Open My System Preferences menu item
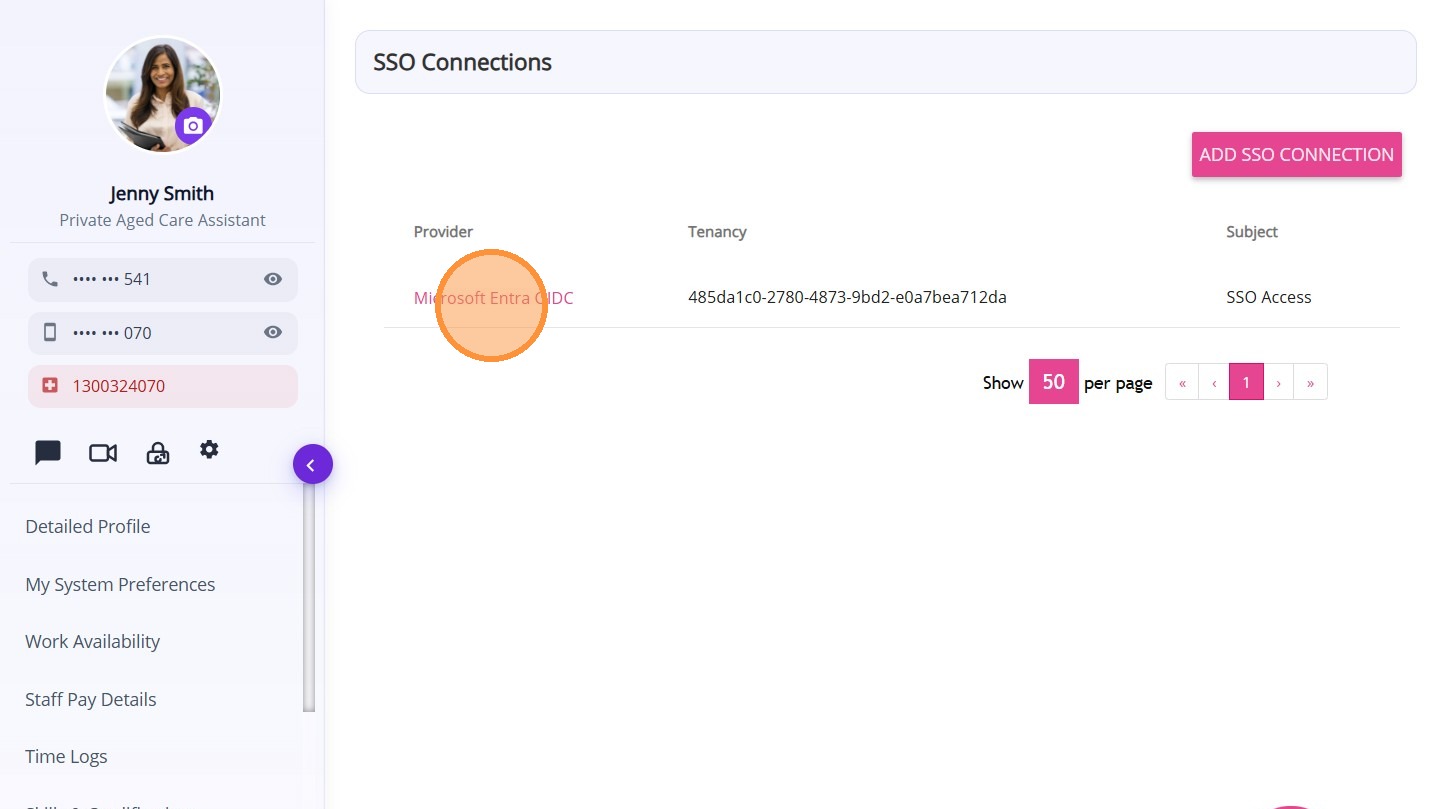The height and width of the screenshot is (809, 1447). pyautogui.click(x=120, y=585)
